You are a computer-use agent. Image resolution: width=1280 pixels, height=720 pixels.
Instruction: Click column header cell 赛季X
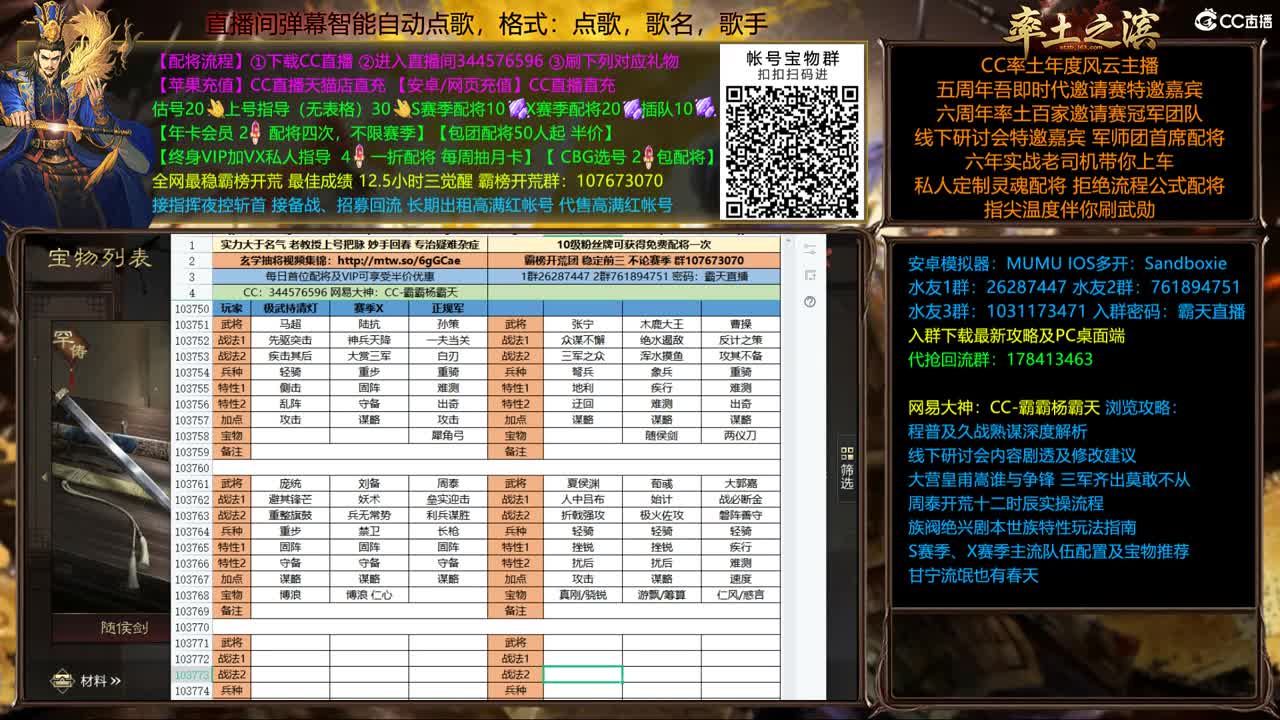pyautogui.click(x=369, y=309)
